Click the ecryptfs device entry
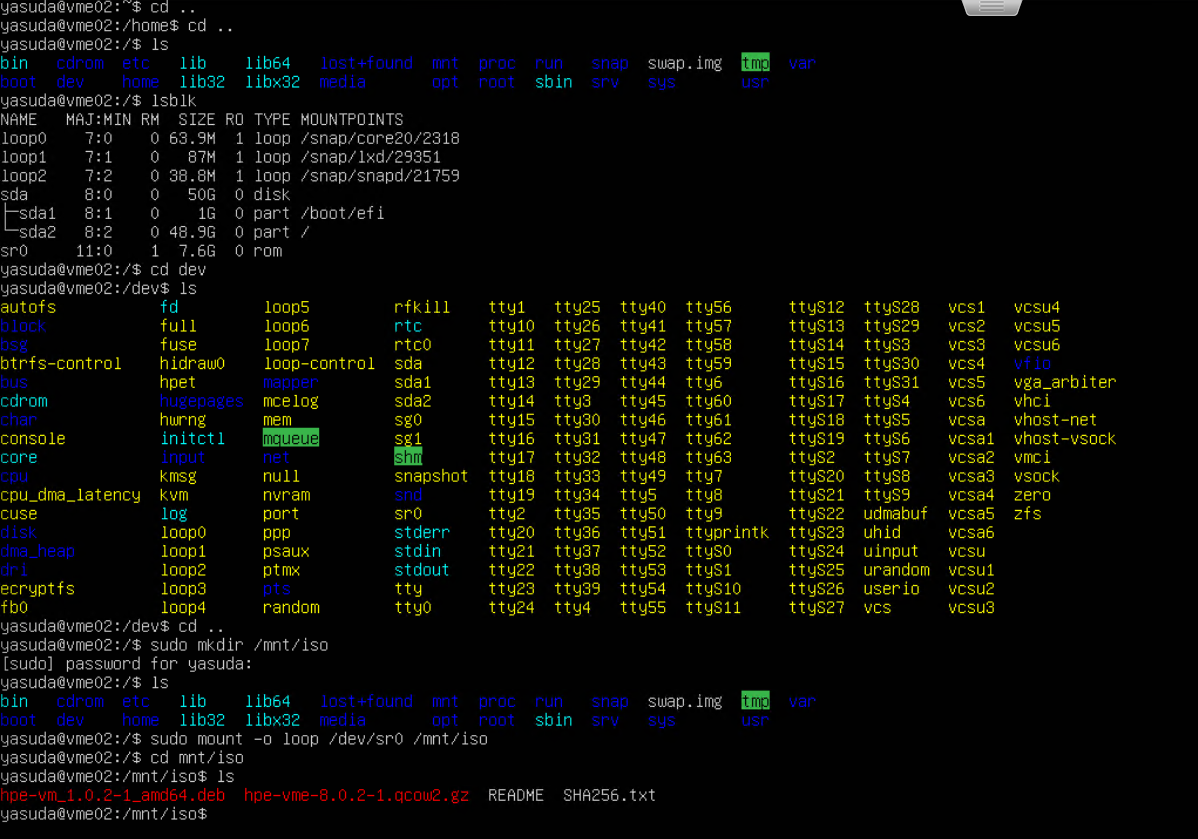The width and height of the screenshot is (1198, 839). (37, 589)
